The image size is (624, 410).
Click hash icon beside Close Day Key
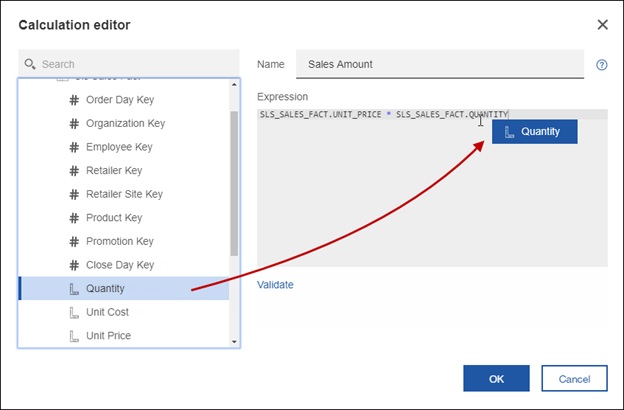(x=74, y=265)
